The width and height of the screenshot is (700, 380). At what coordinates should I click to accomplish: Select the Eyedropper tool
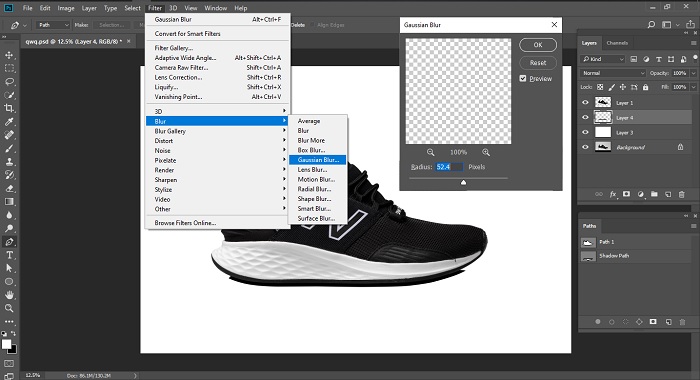pos(9,121)
